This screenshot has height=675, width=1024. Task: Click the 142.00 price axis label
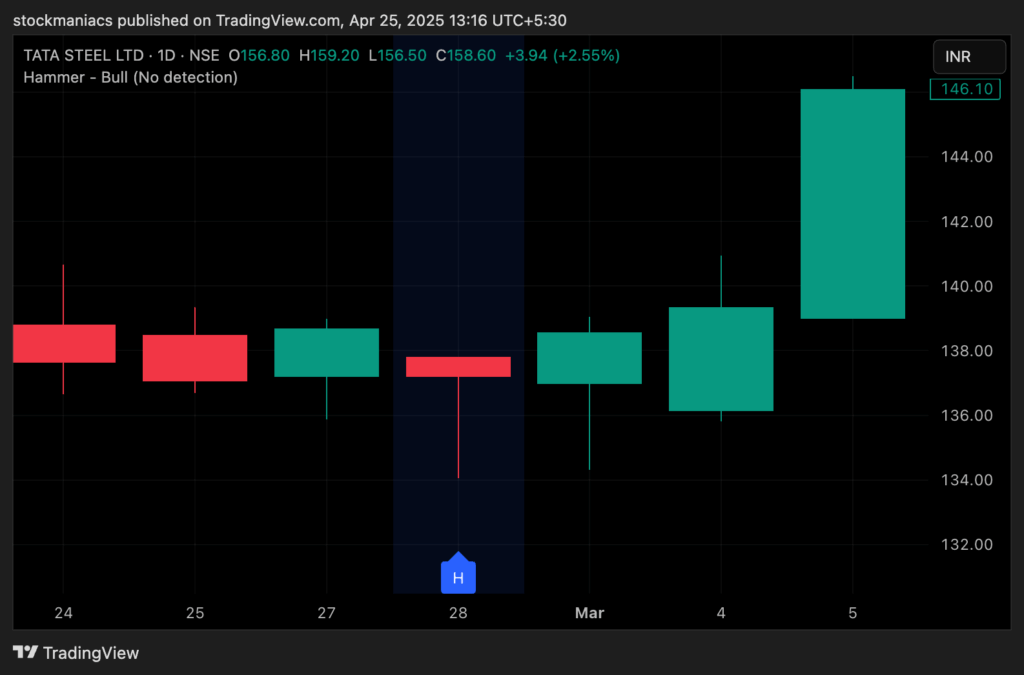[x=967, y=222]
